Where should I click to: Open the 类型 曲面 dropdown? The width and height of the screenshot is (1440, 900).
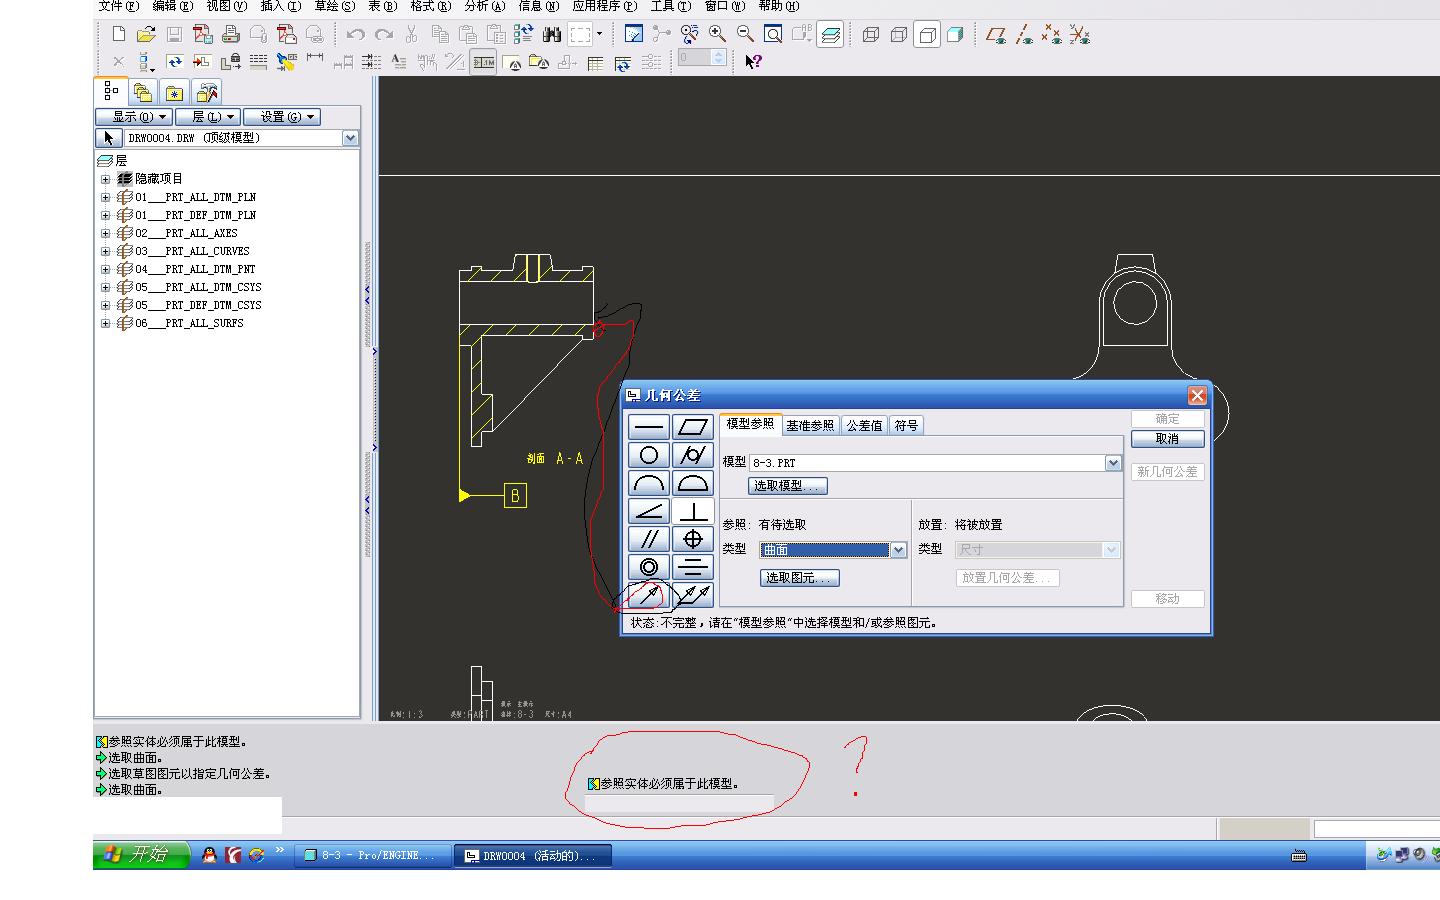pos(898,550)
